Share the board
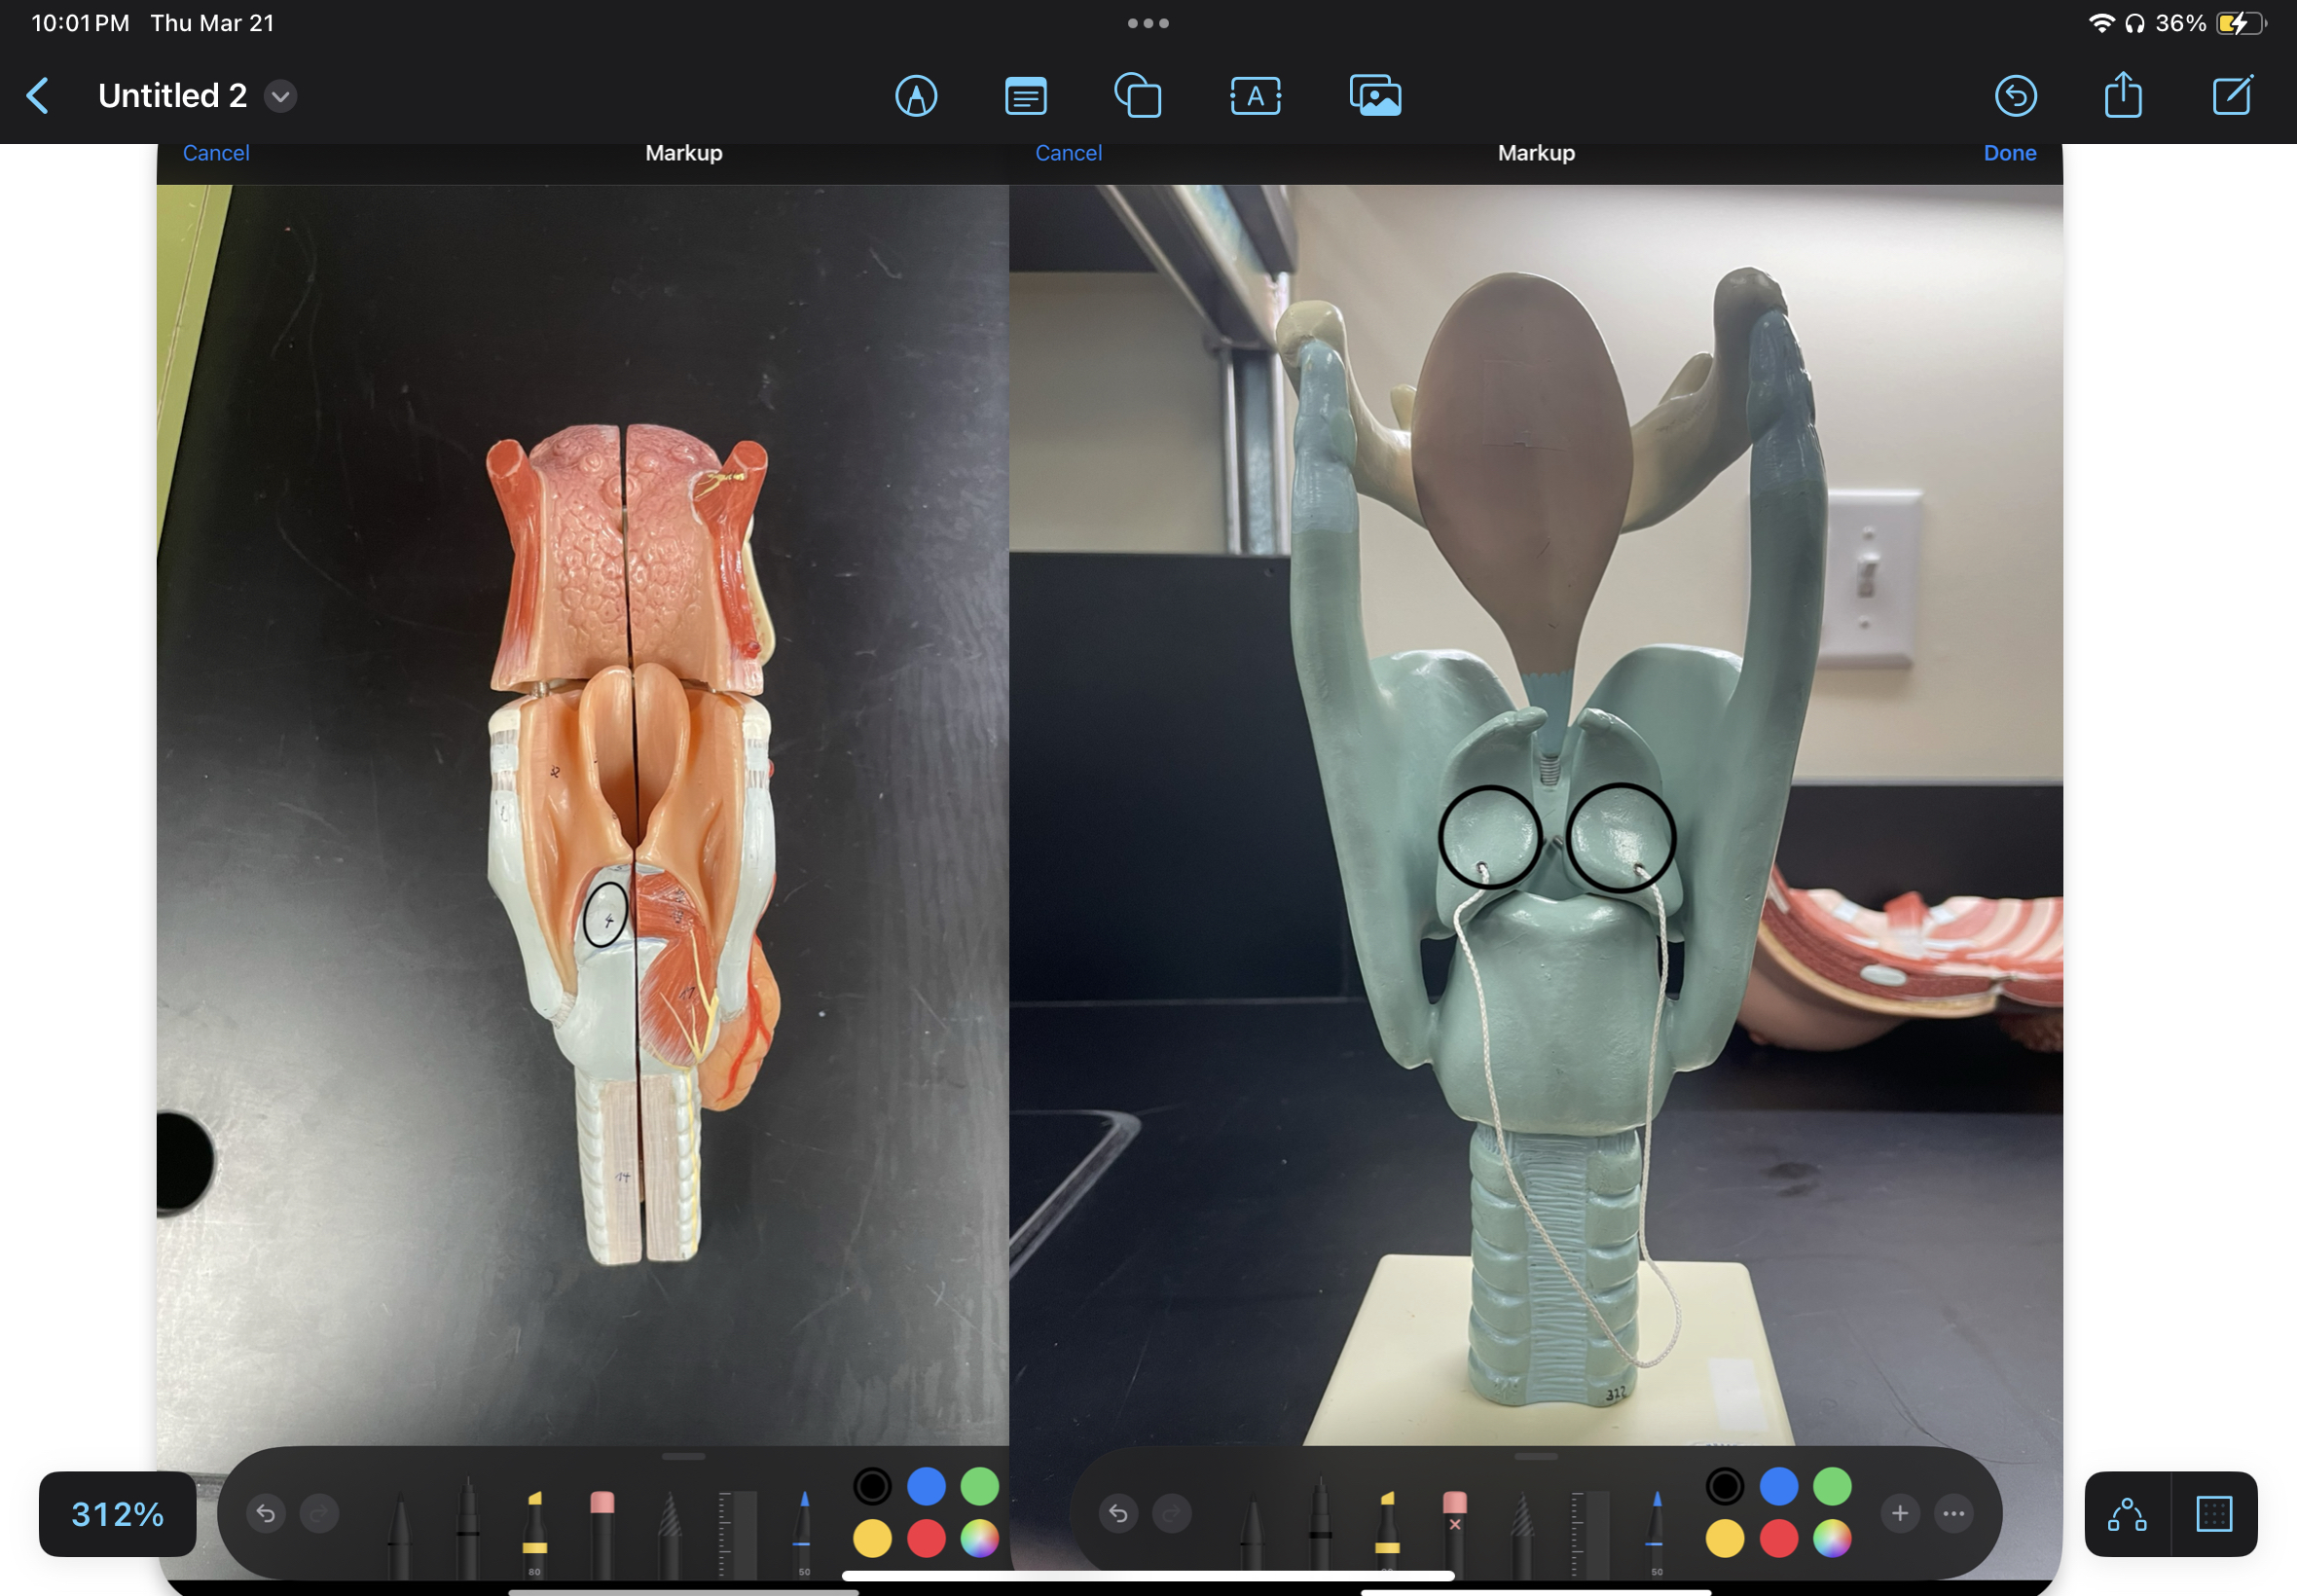This screenshot has height=1596, width=2297. coord(2122,95)
